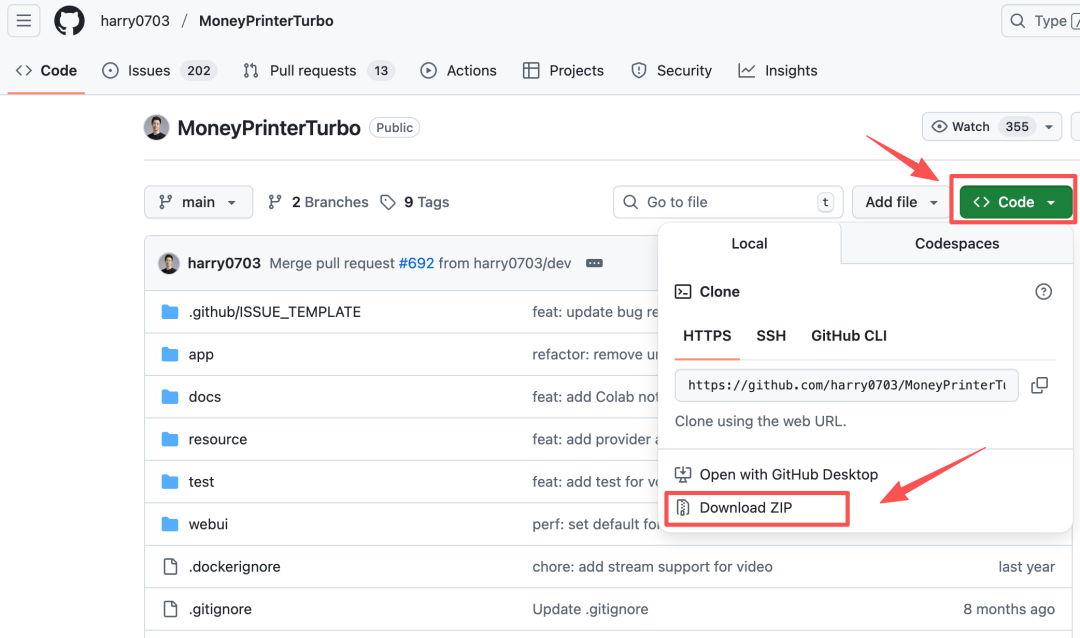
Task: Open the Watch options dropdown arrow
Action: pyautogui.click(x=1048, y=127)
